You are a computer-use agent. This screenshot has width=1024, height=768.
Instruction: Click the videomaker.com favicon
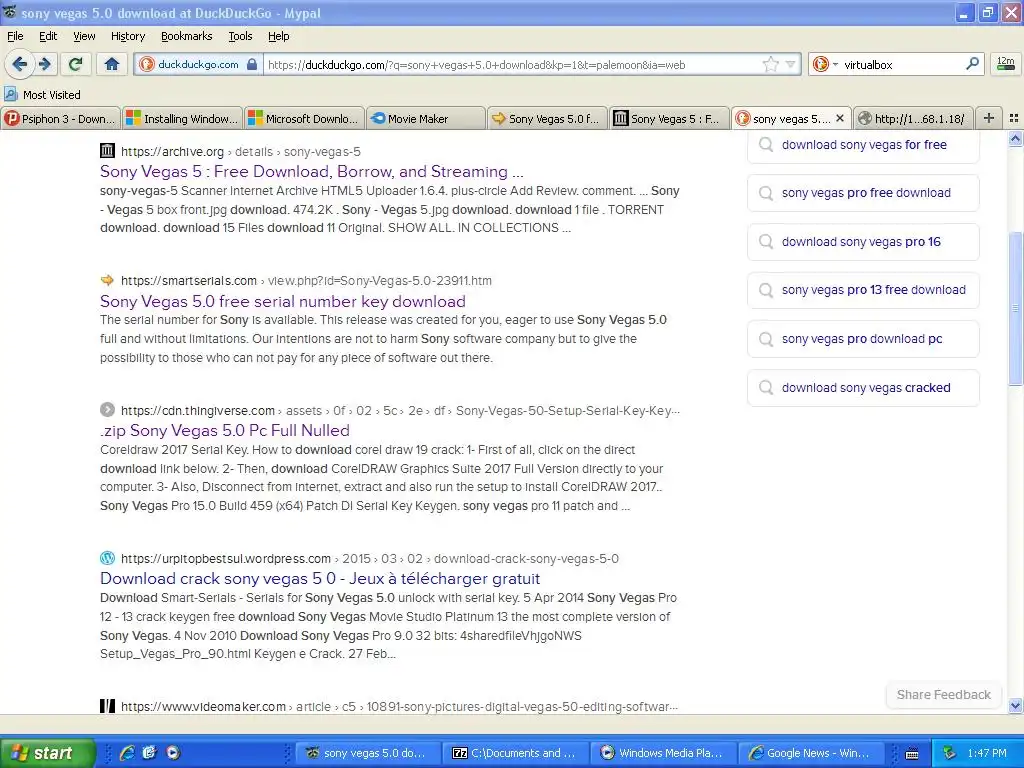(x=107, y=706)
